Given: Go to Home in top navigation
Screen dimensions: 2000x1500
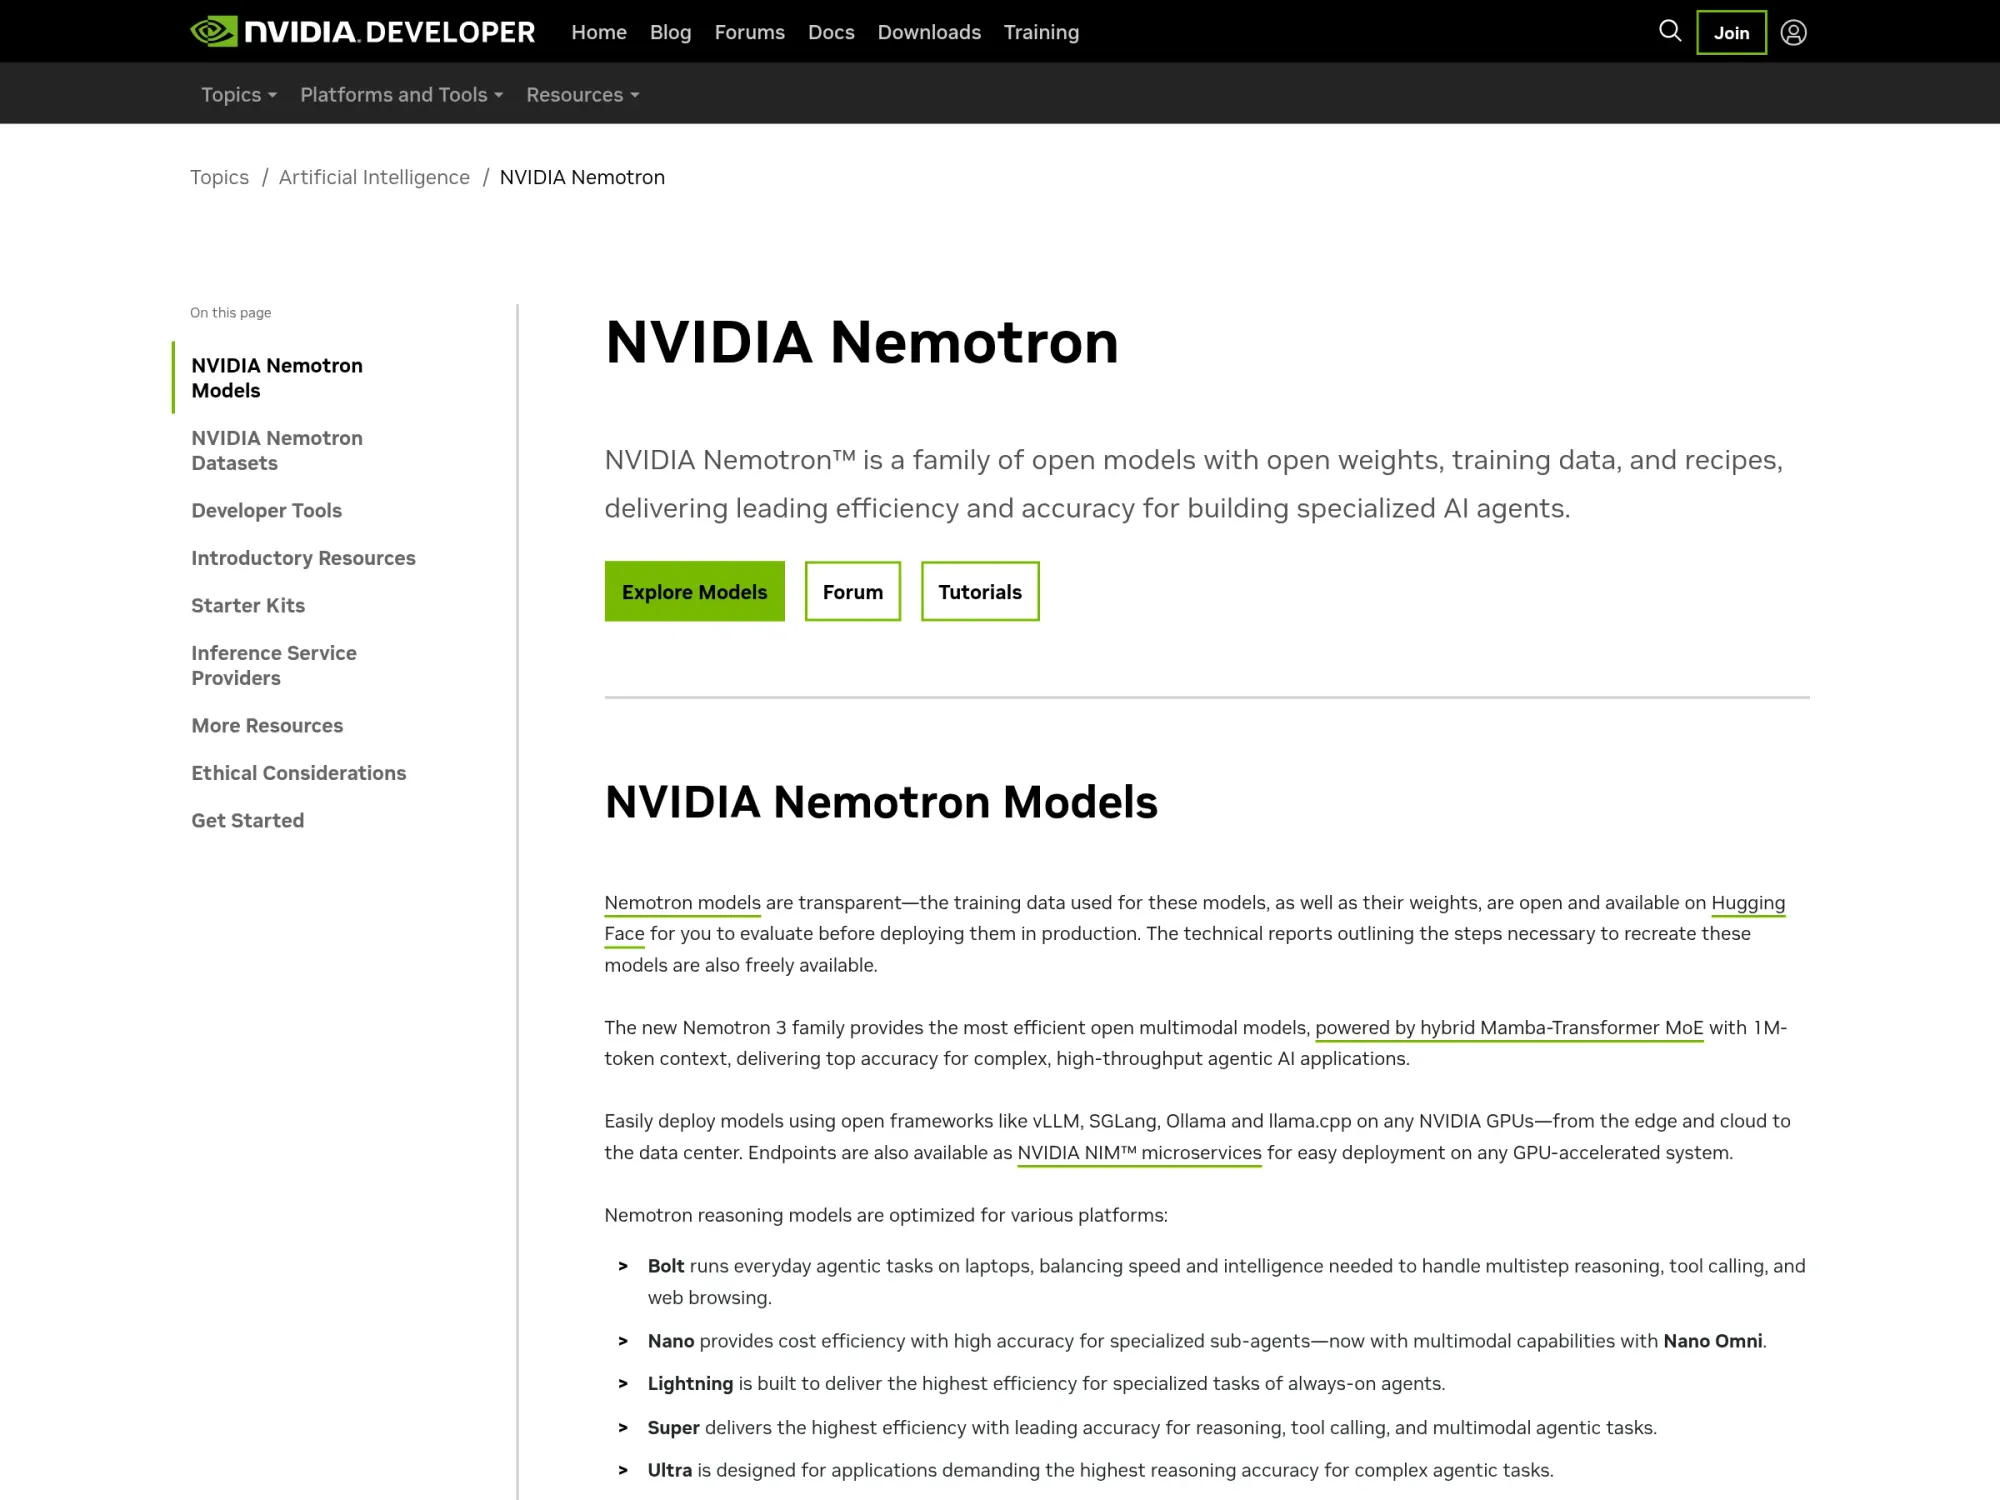Looking at the screenshot, I should pos(599,32).
